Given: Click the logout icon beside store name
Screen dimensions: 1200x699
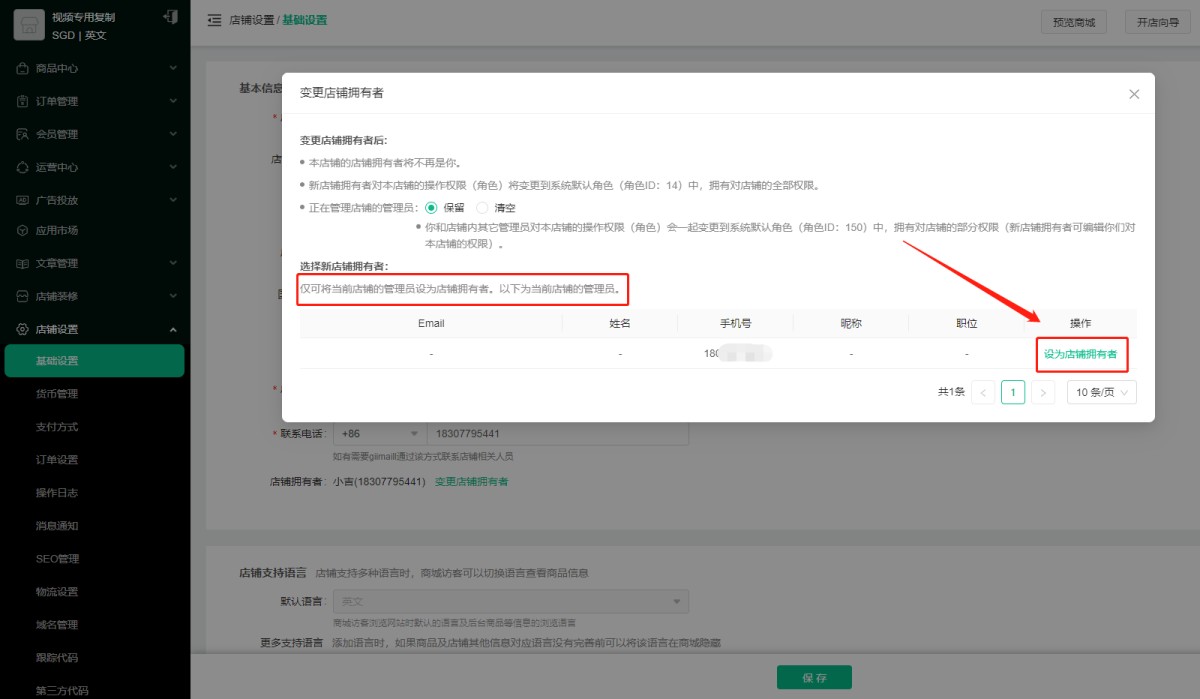Looking at the screenshot, I should pyautogui.click(x=171, y=17).
